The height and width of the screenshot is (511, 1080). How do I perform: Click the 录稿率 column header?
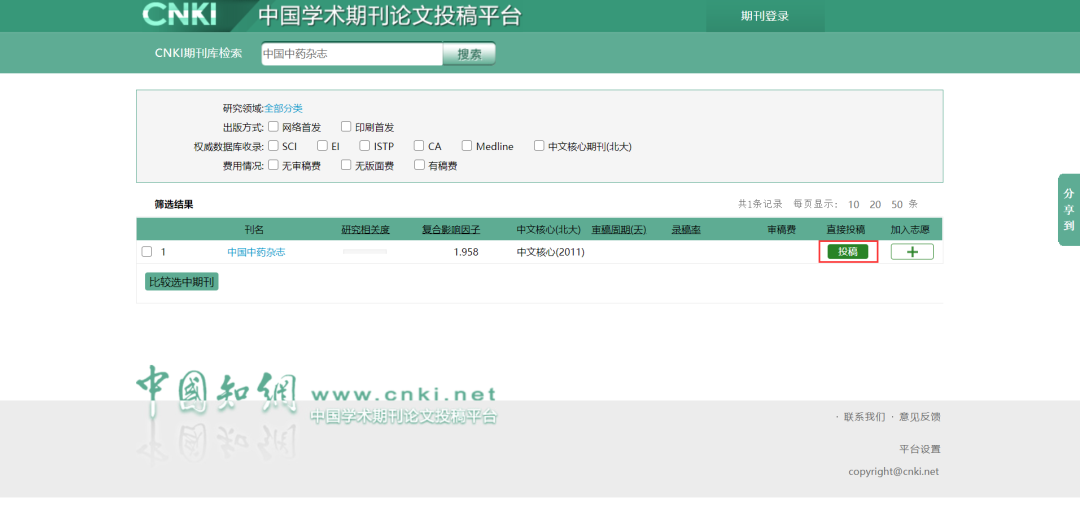tap(686, 229)
